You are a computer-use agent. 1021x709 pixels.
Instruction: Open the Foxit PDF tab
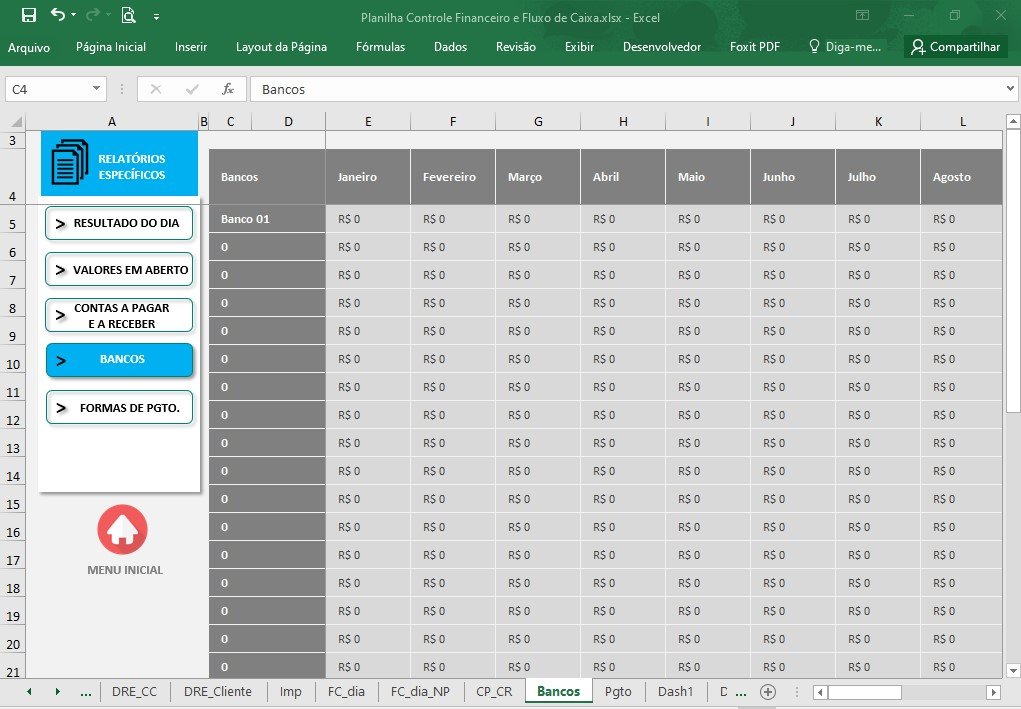tap(755, 47)
